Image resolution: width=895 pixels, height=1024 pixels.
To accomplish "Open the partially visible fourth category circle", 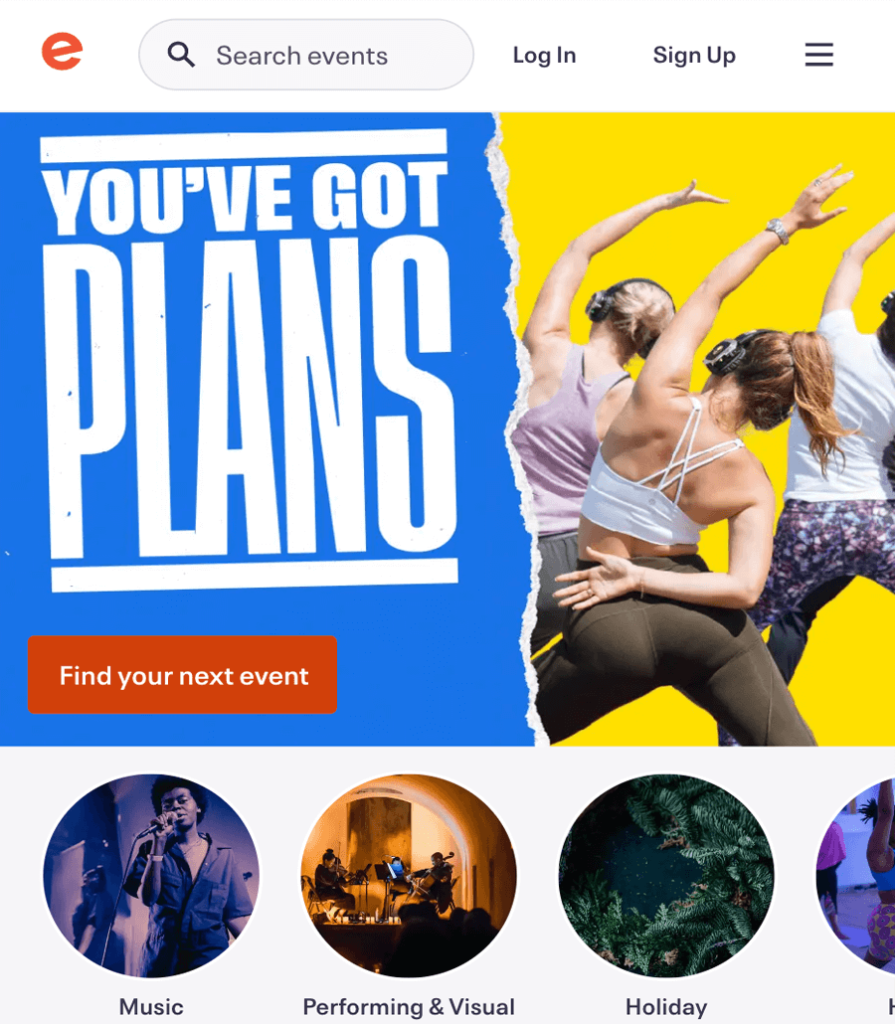I will point(856,876).
